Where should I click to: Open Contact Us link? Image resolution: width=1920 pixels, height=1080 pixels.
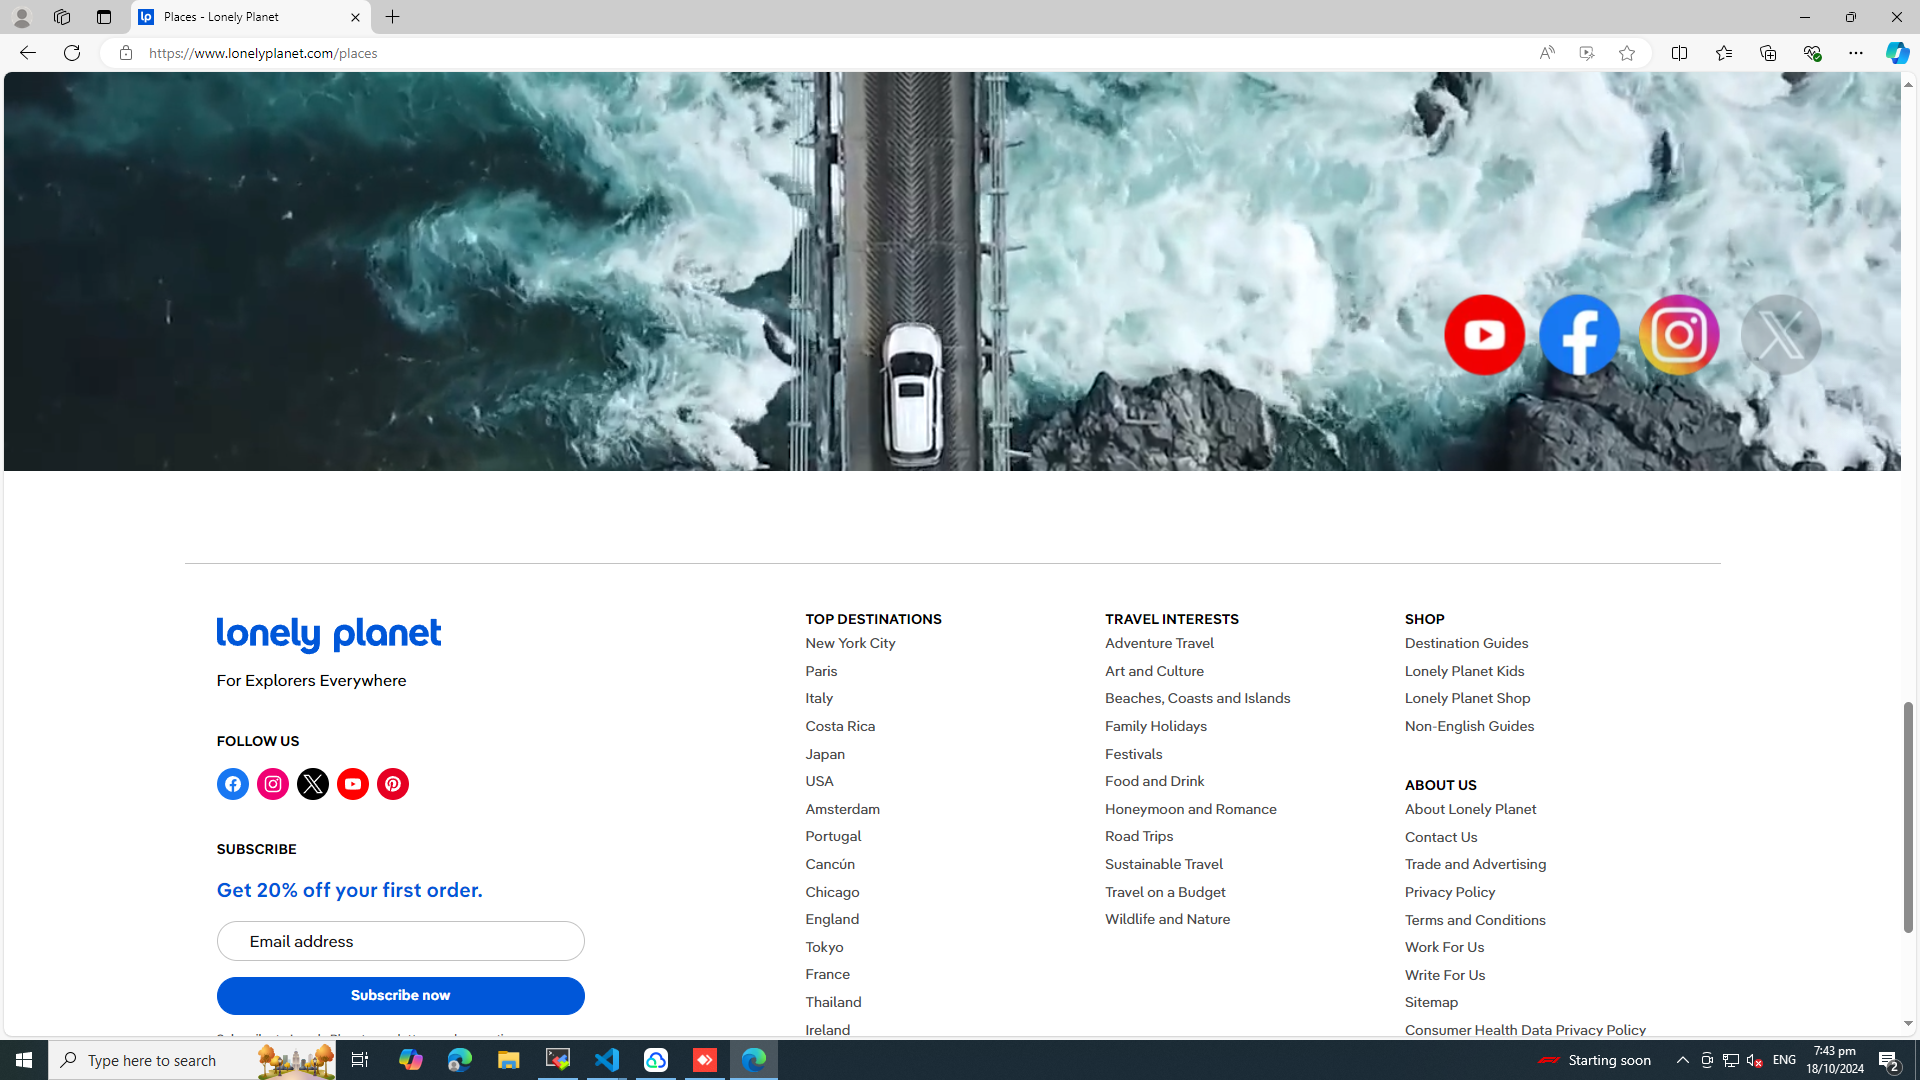click(x=1441, y=837)
